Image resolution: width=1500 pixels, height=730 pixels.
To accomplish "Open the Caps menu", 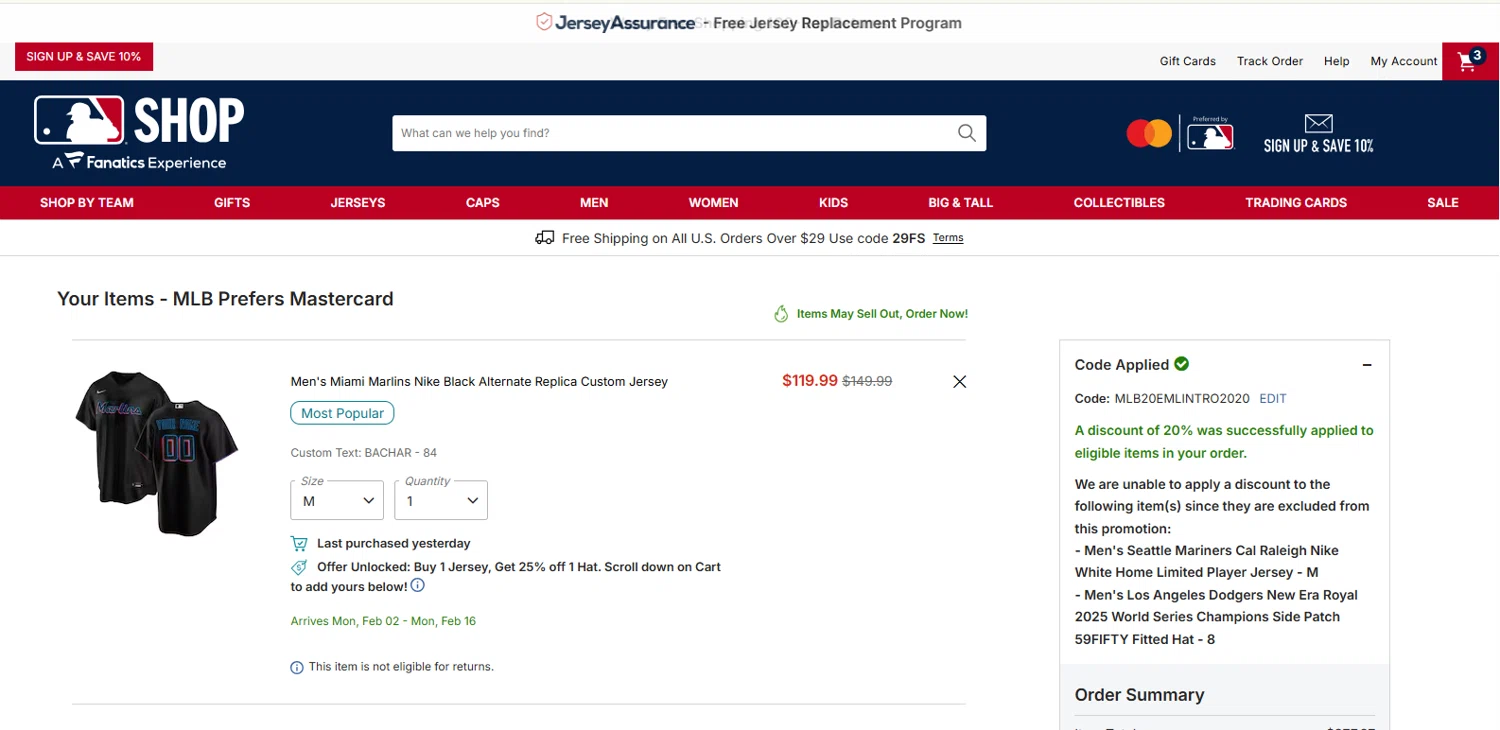I will (x=483, y=202).
